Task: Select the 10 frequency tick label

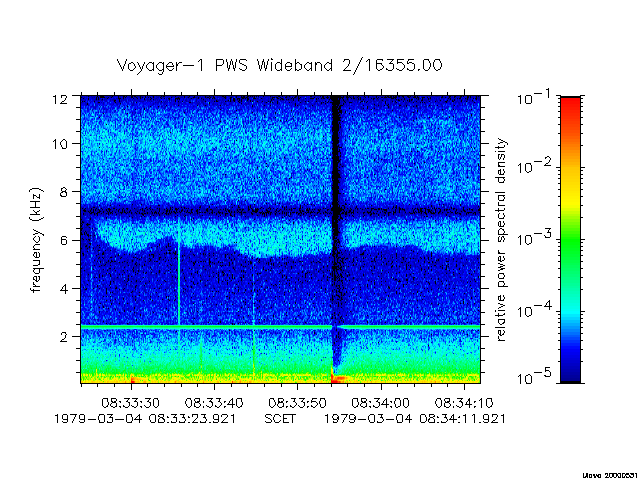Action: 60,144
